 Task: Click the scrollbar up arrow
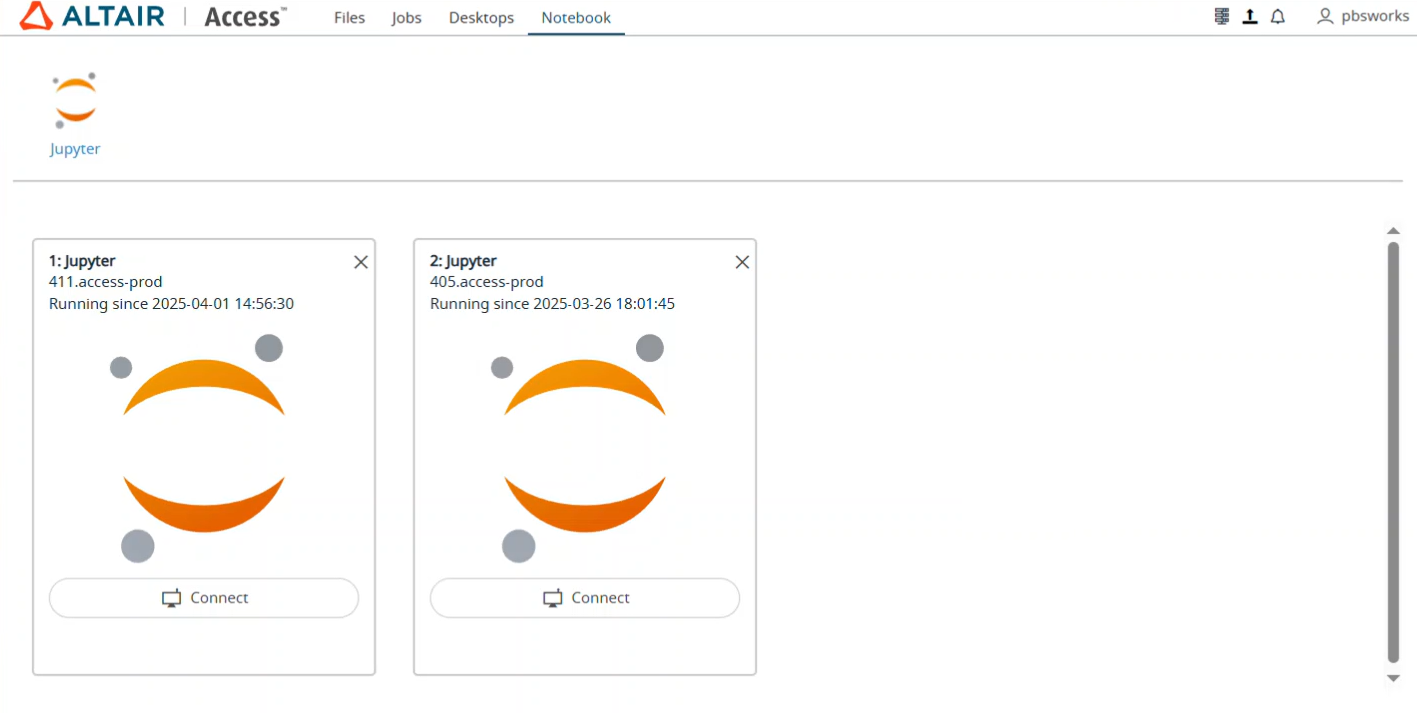[1393, 231]
